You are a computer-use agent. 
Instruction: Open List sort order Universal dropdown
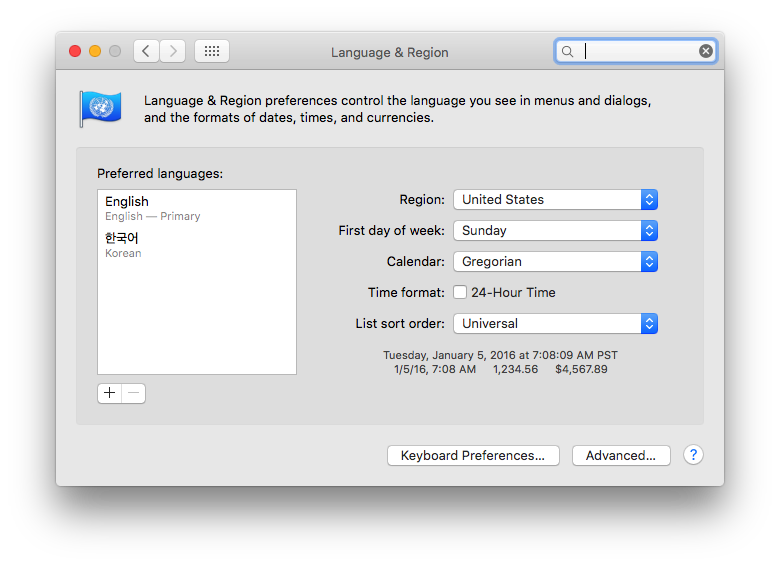click(556, 323)
